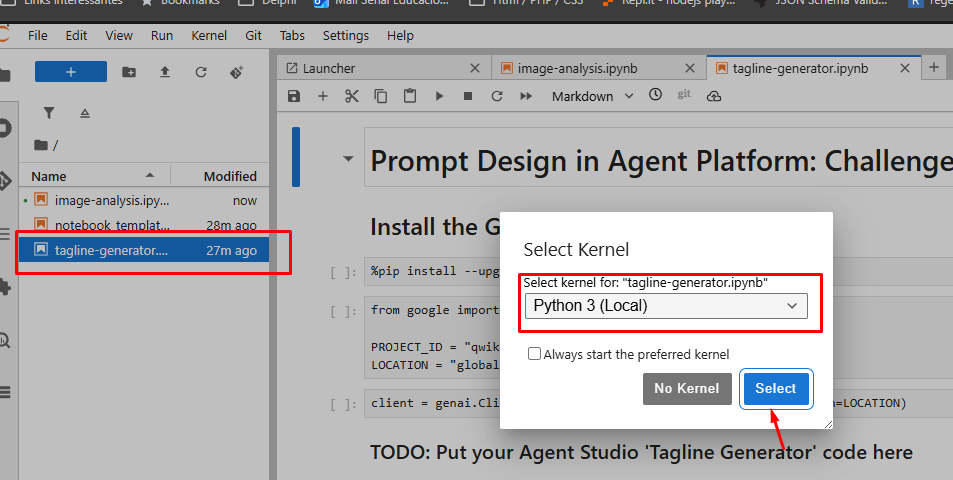Image resolution: width=953 pixels, height=480 pixels.
Task: Enable Always start the preferred kernel
Action: pyautogui.click(x=534, y=354)
